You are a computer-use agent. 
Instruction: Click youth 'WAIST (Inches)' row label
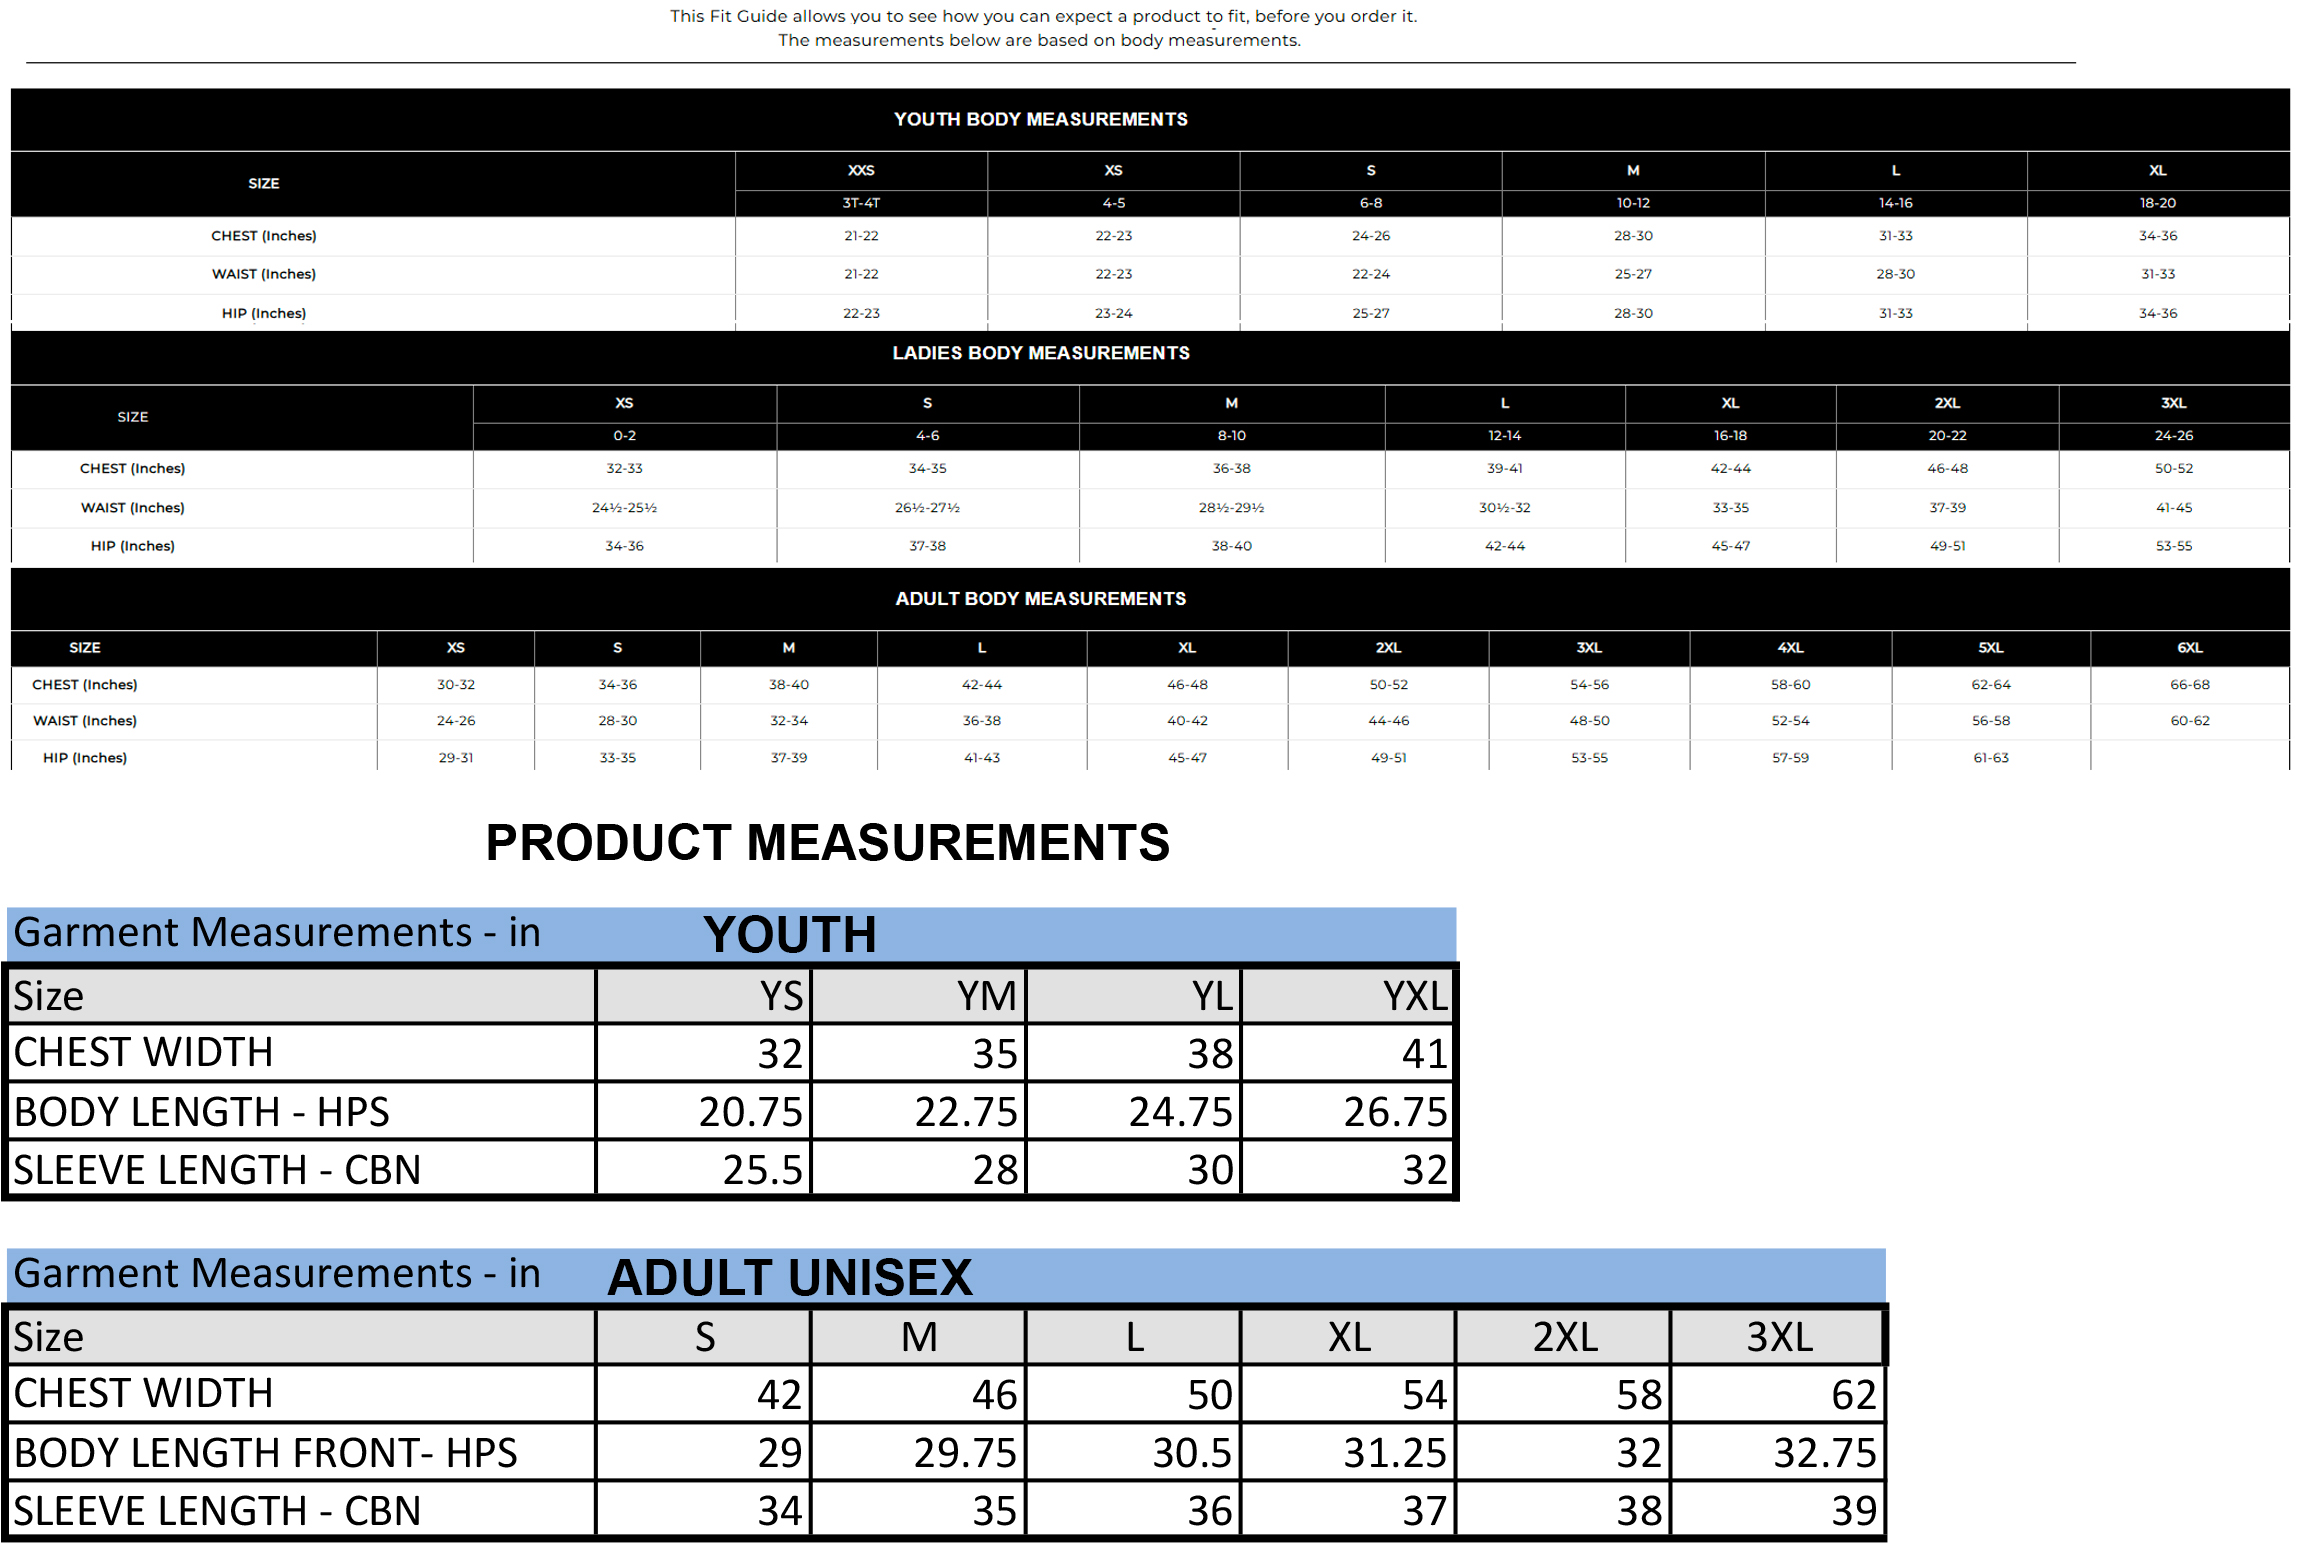click(263, 274)
